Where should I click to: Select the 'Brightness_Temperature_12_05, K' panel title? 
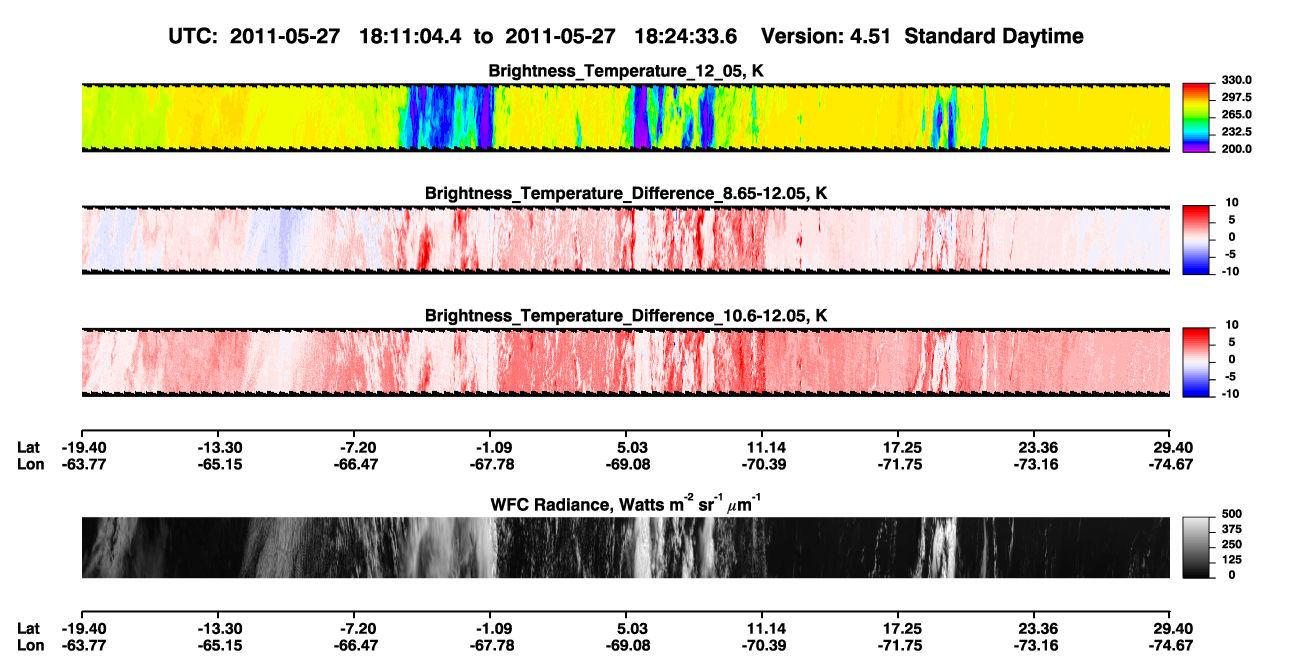(x=626, y=72)
